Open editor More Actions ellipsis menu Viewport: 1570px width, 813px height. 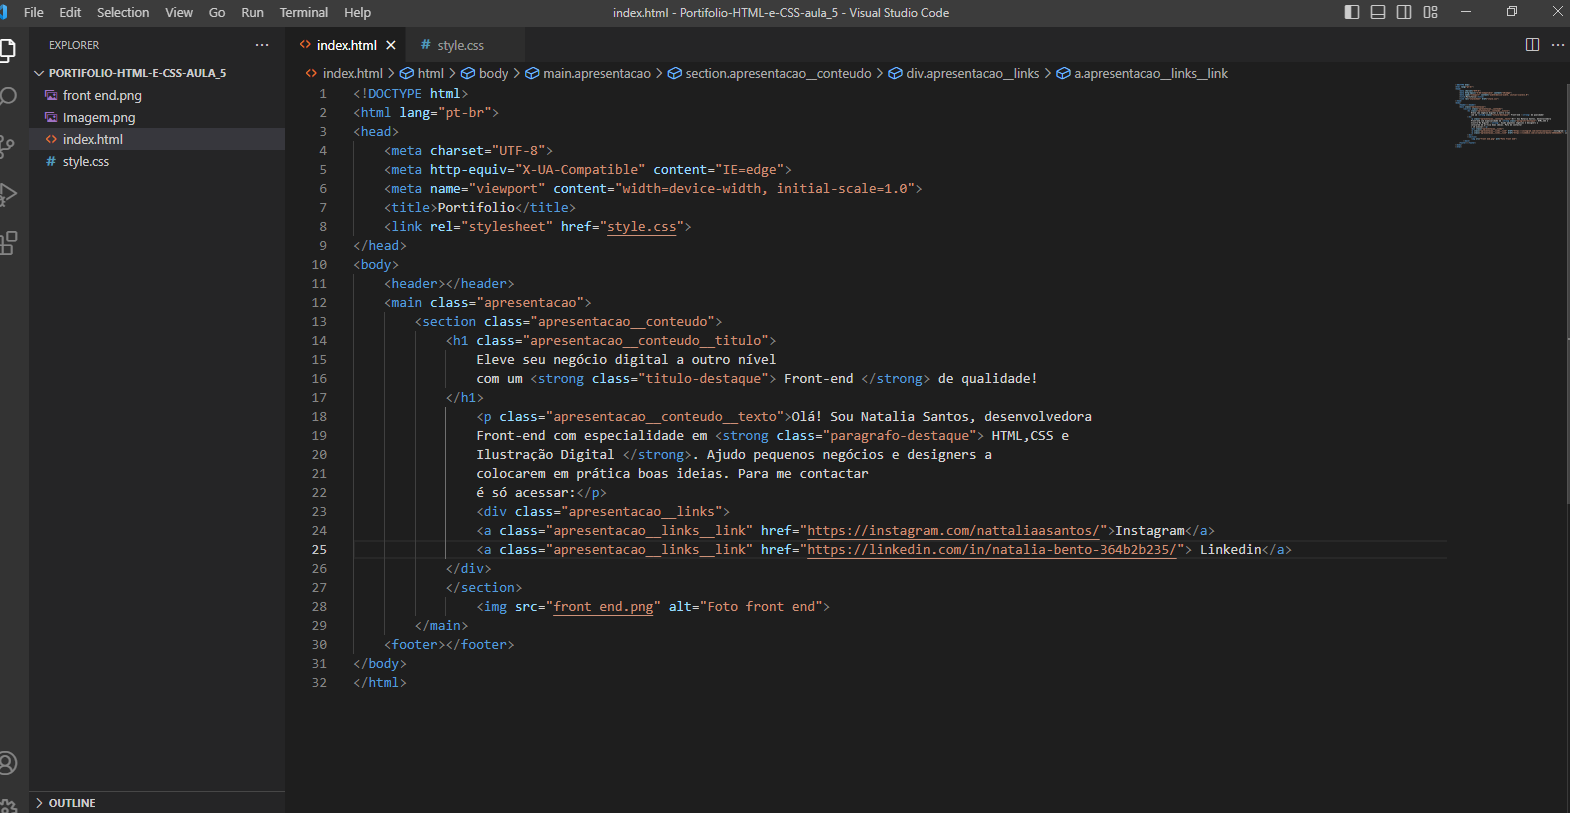coord(1558,45)
